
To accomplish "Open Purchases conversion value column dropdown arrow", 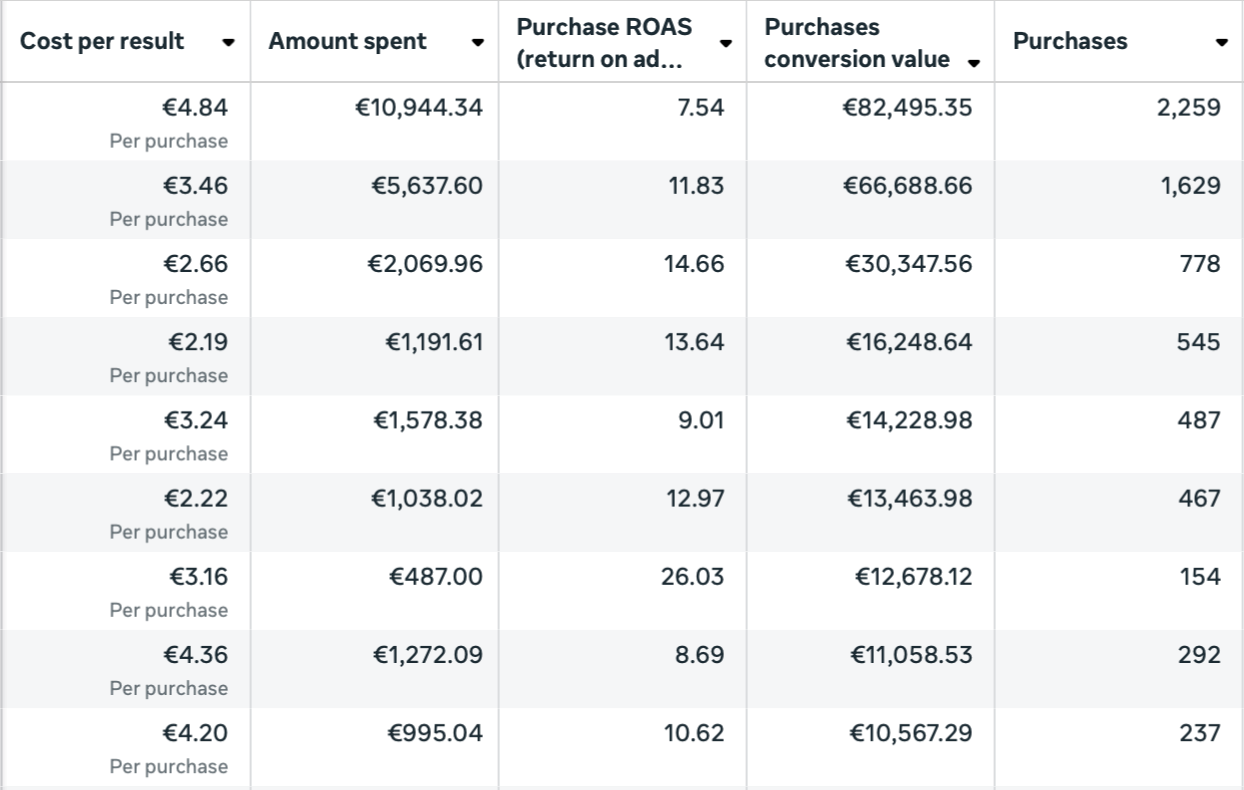I will 974,64.
